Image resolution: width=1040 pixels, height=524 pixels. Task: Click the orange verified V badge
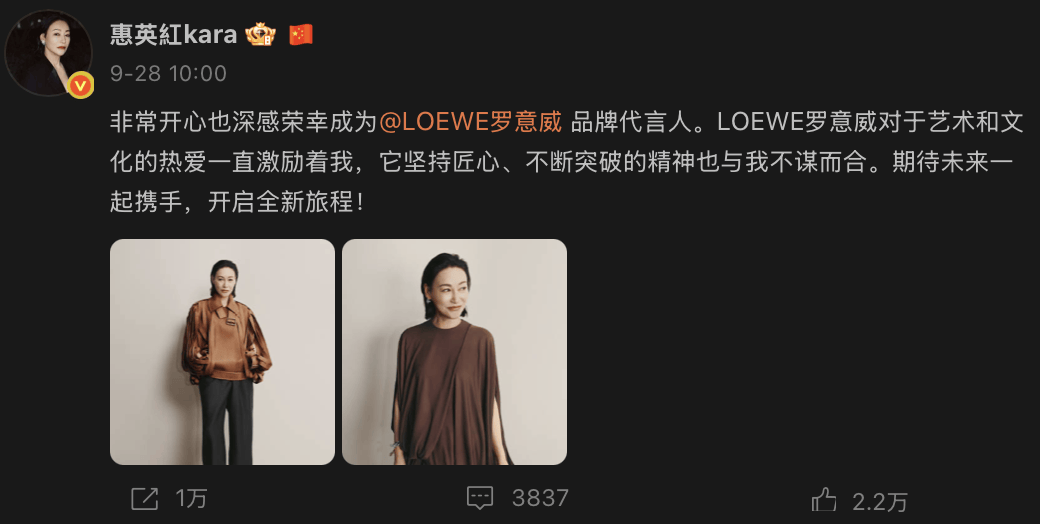[x=80, y=86]
